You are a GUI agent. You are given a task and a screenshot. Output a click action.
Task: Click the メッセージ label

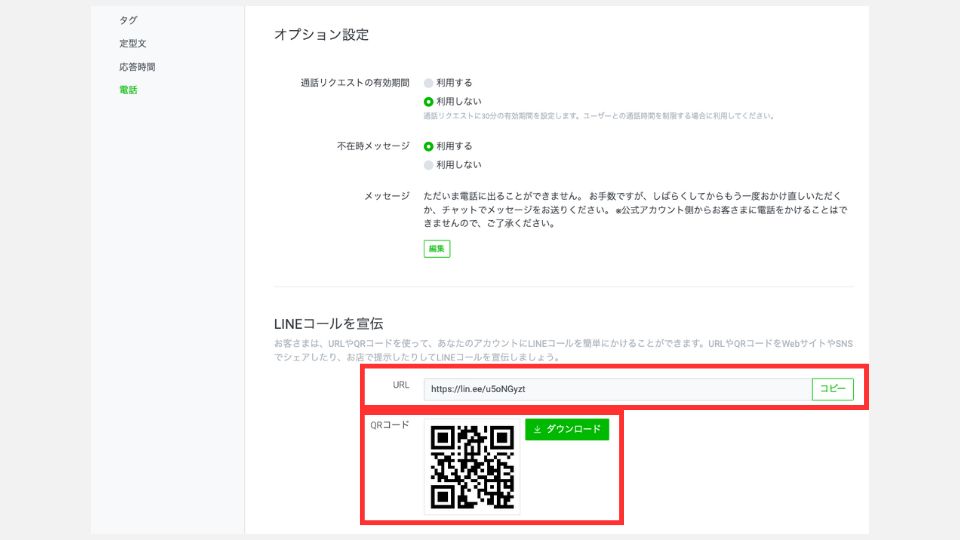pos(386,196)
